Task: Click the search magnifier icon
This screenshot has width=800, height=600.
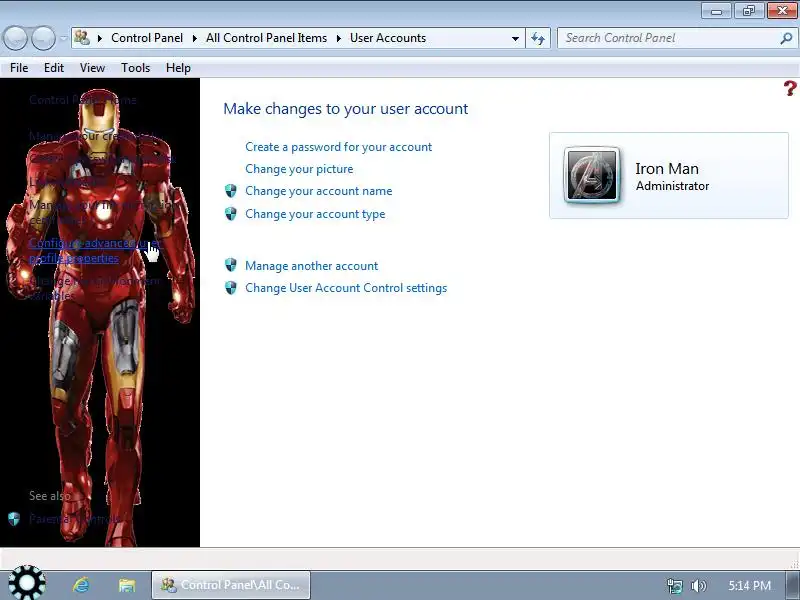Action: (786, 38)
